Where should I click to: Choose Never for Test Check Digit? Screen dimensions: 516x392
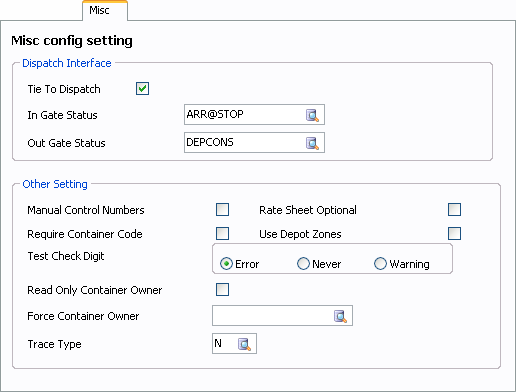point(303,264)
